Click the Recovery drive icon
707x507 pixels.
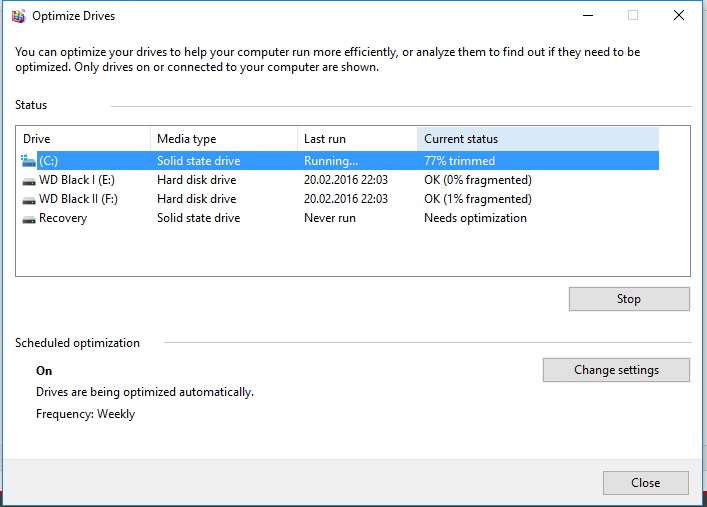[29, 220]
